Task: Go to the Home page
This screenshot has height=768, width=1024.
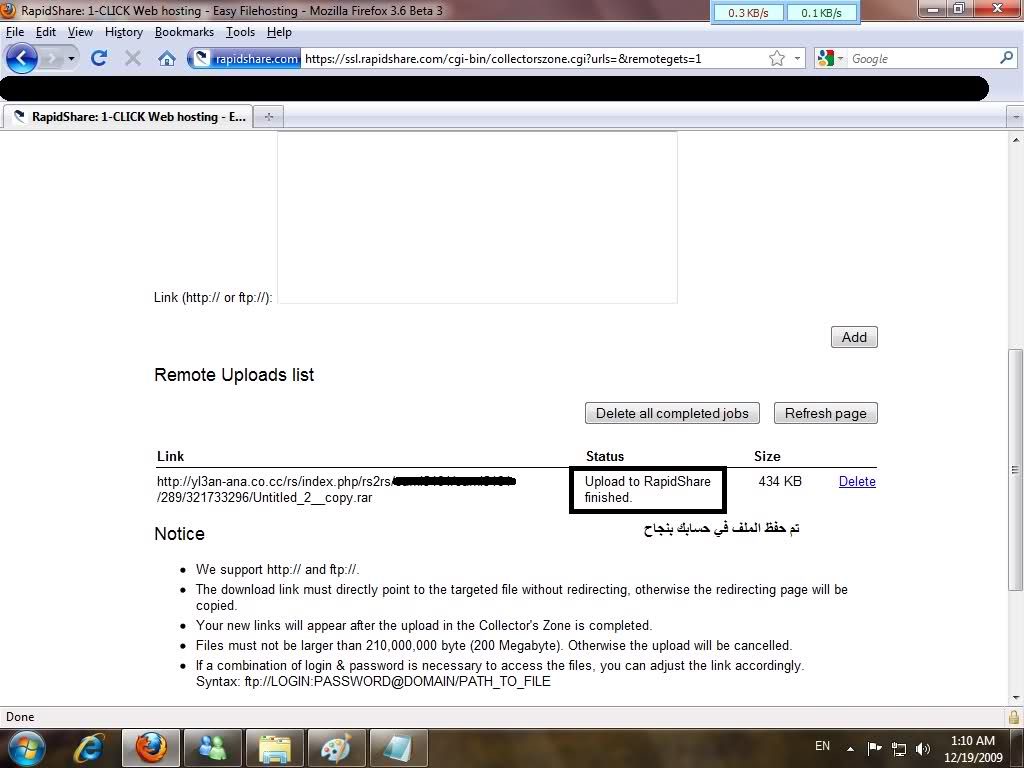Action: 167,59
